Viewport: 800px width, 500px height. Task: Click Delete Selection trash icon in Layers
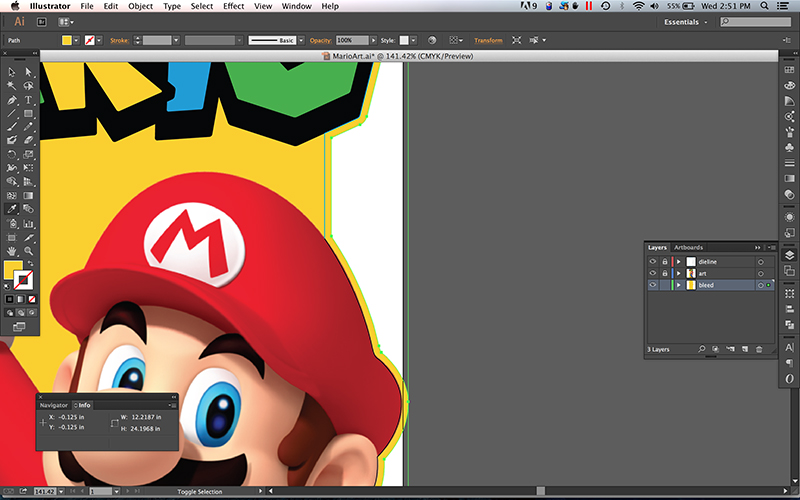(759, 349)
